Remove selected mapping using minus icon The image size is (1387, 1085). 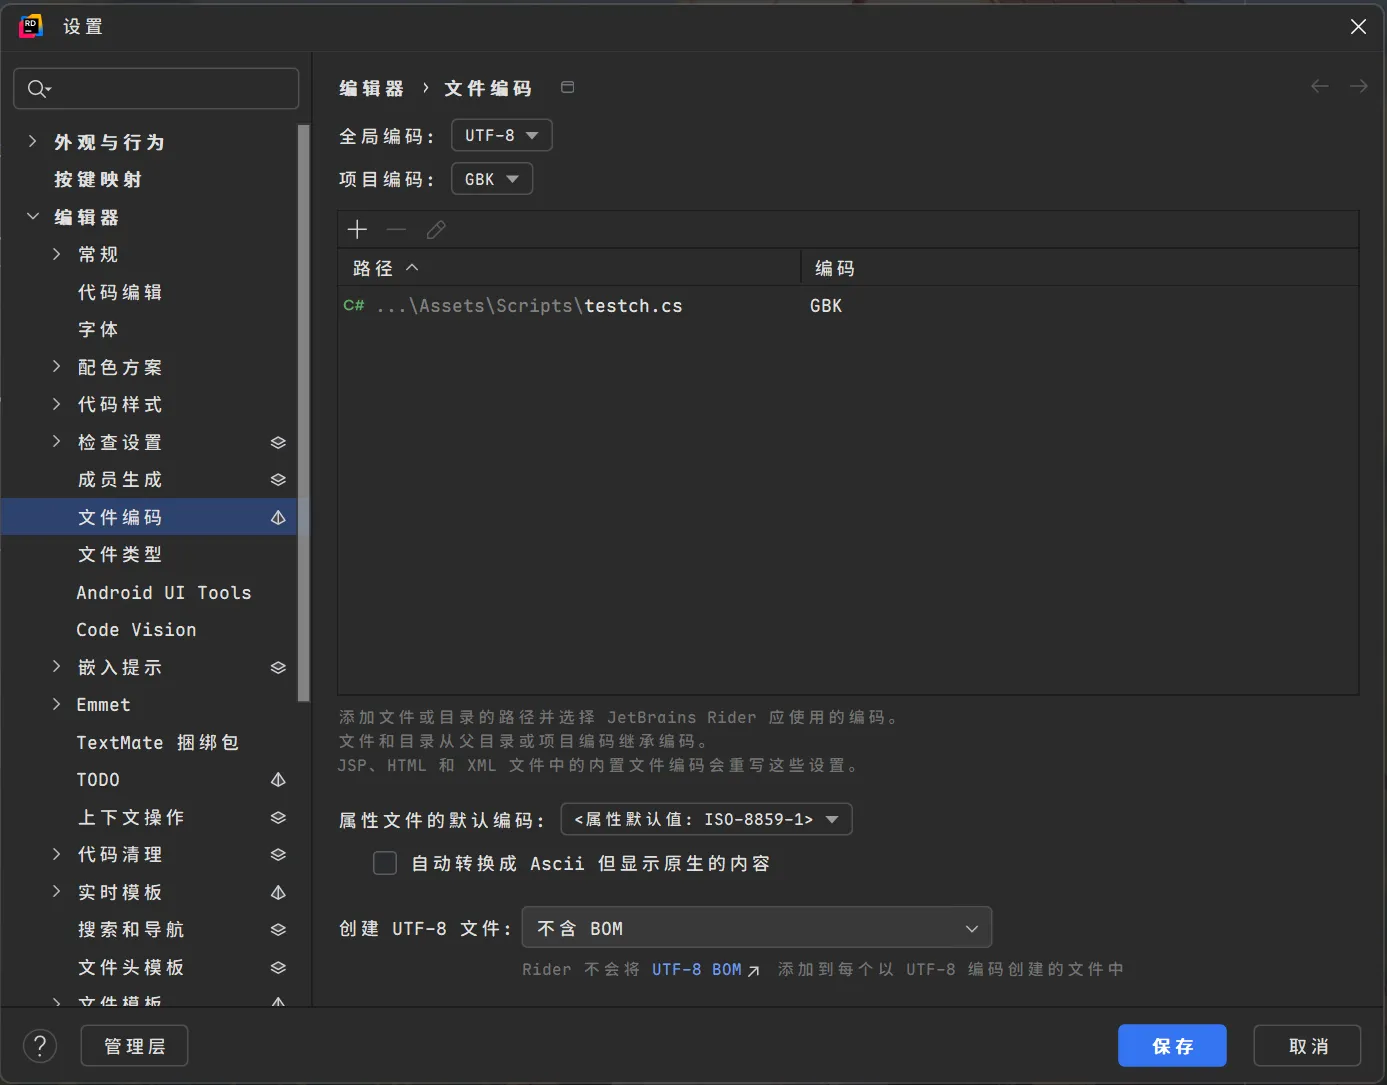pyautogui.click(x=396, y=229)
